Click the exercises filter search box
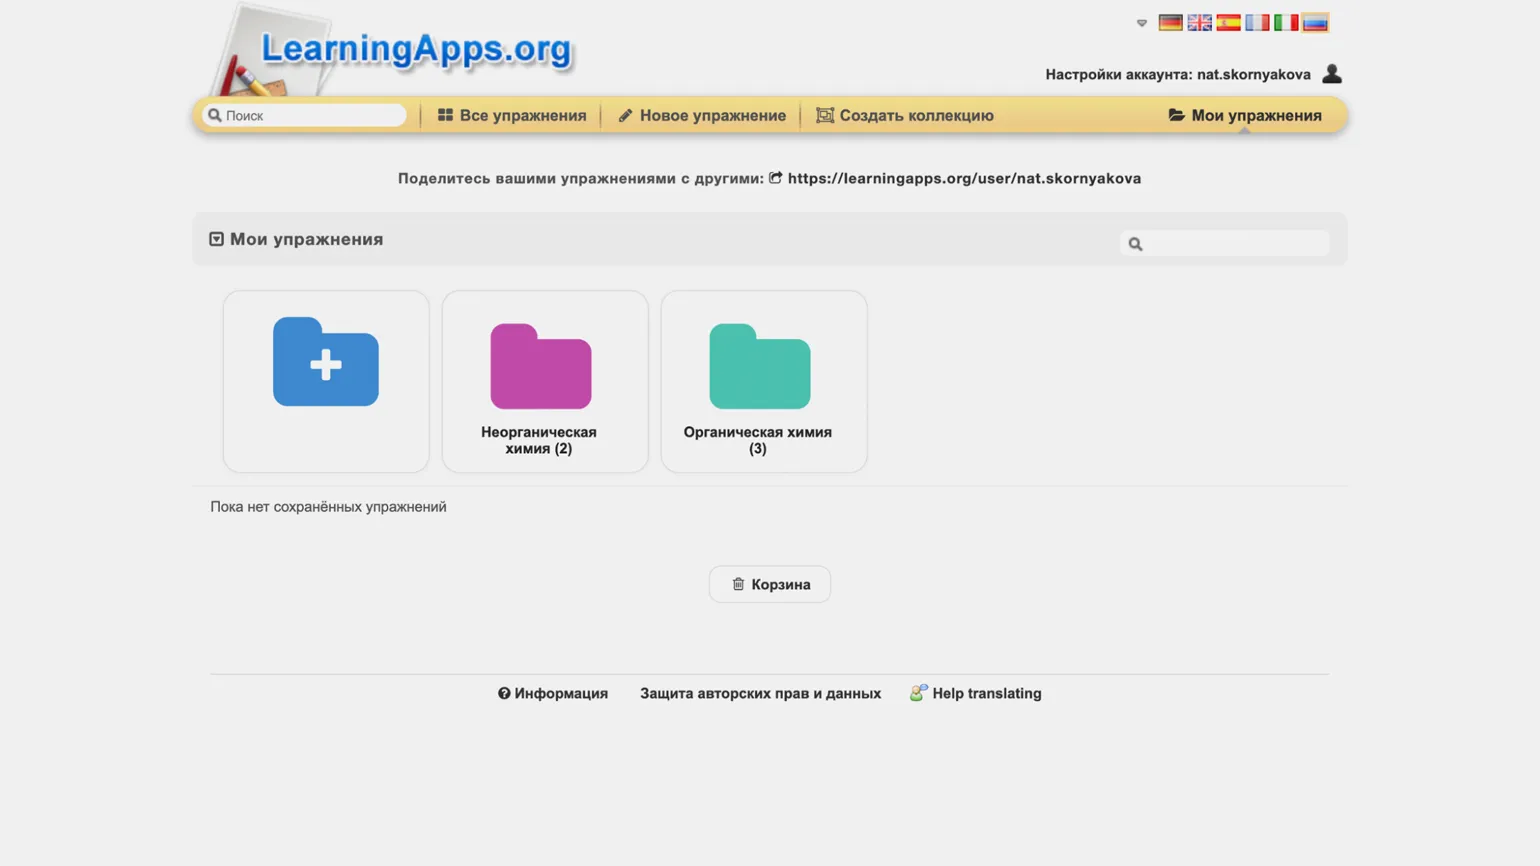This screenshot has height=866, width=1540. tap(1234, 244)
